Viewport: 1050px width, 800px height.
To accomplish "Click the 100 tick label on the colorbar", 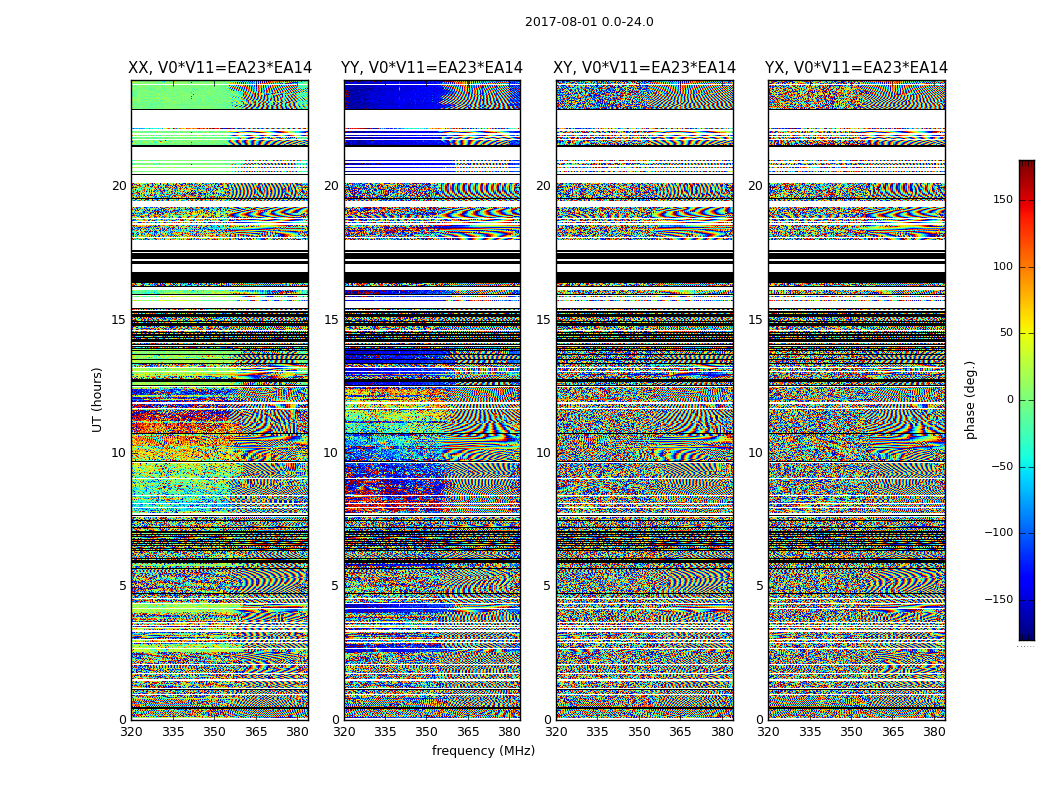I will pos(1003,266).
